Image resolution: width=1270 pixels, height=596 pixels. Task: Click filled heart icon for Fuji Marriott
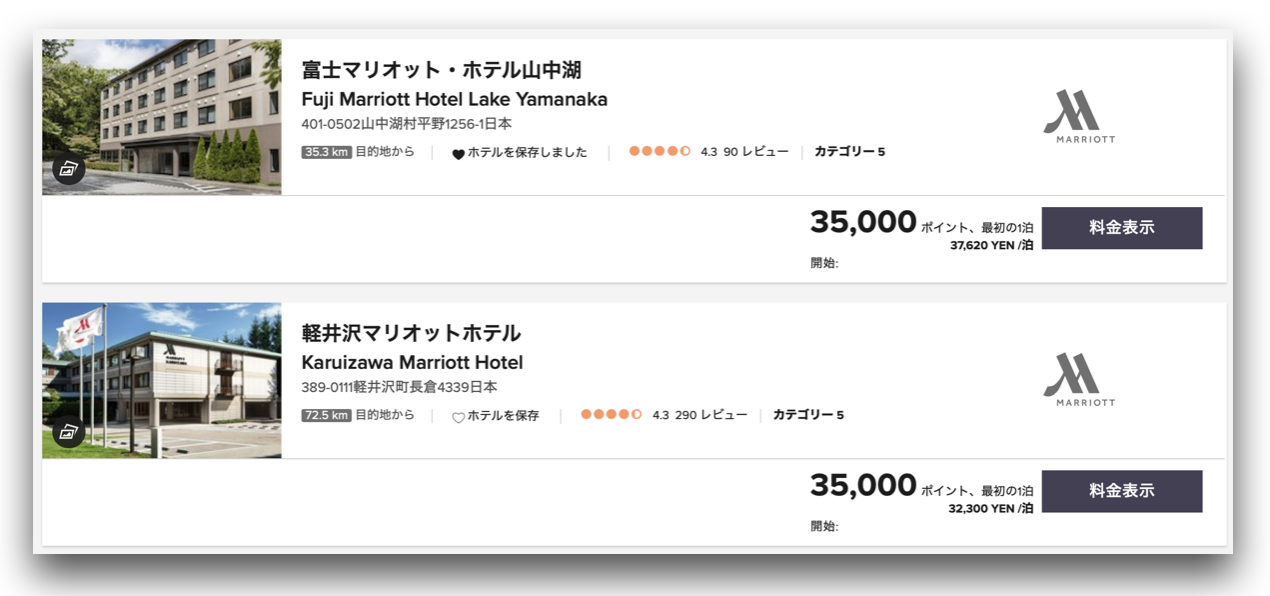point(458,154)
